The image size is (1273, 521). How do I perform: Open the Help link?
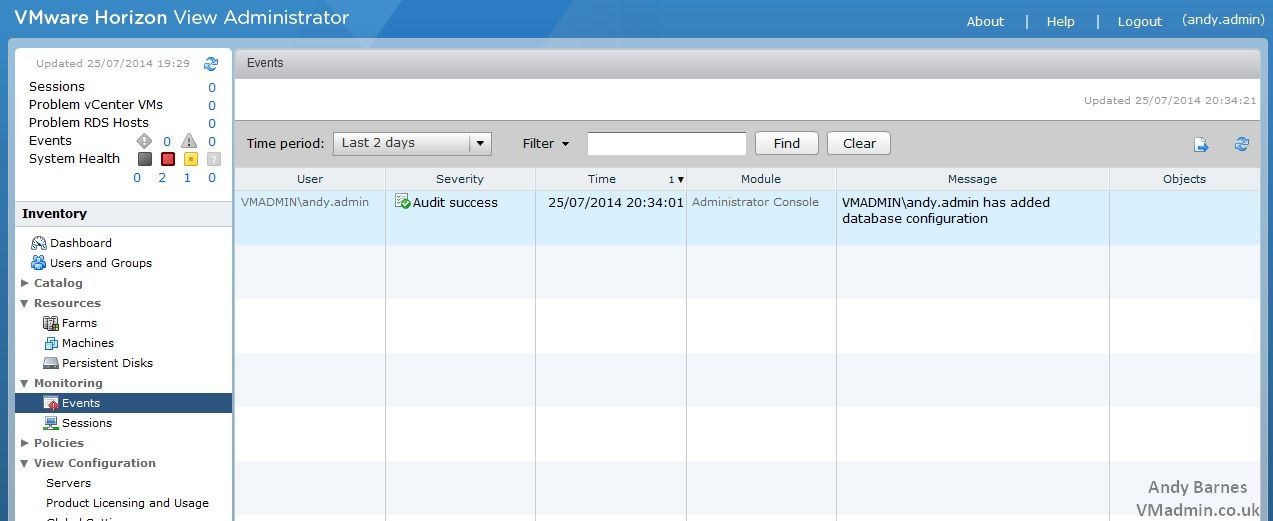[x=1061, y=21]
